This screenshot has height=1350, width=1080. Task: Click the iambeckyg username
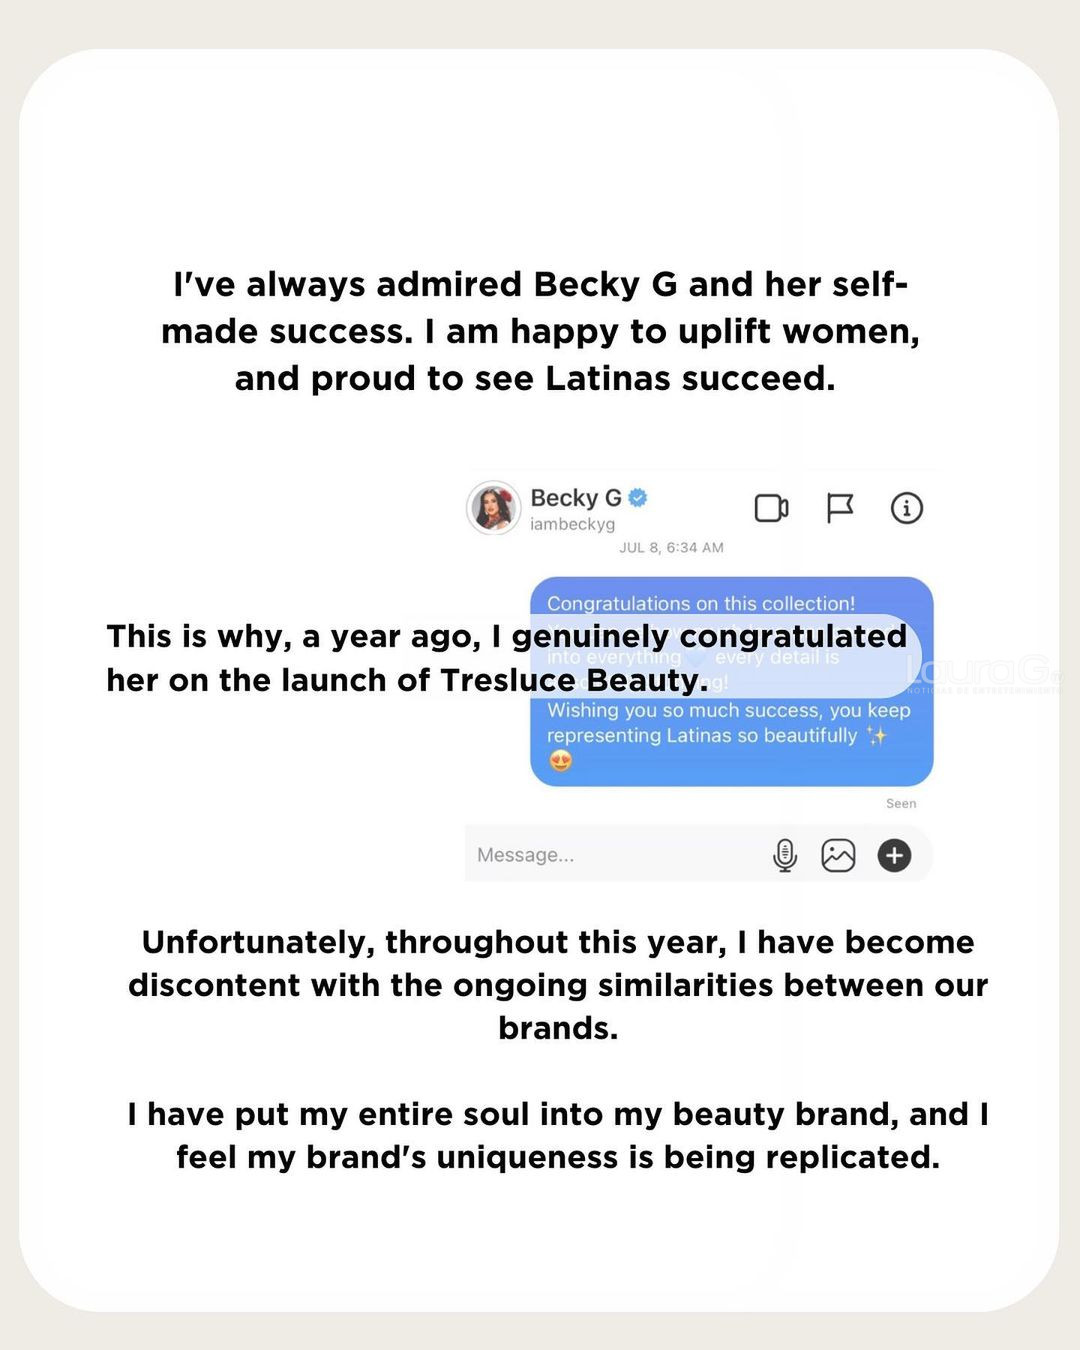(x=572, y=524)
